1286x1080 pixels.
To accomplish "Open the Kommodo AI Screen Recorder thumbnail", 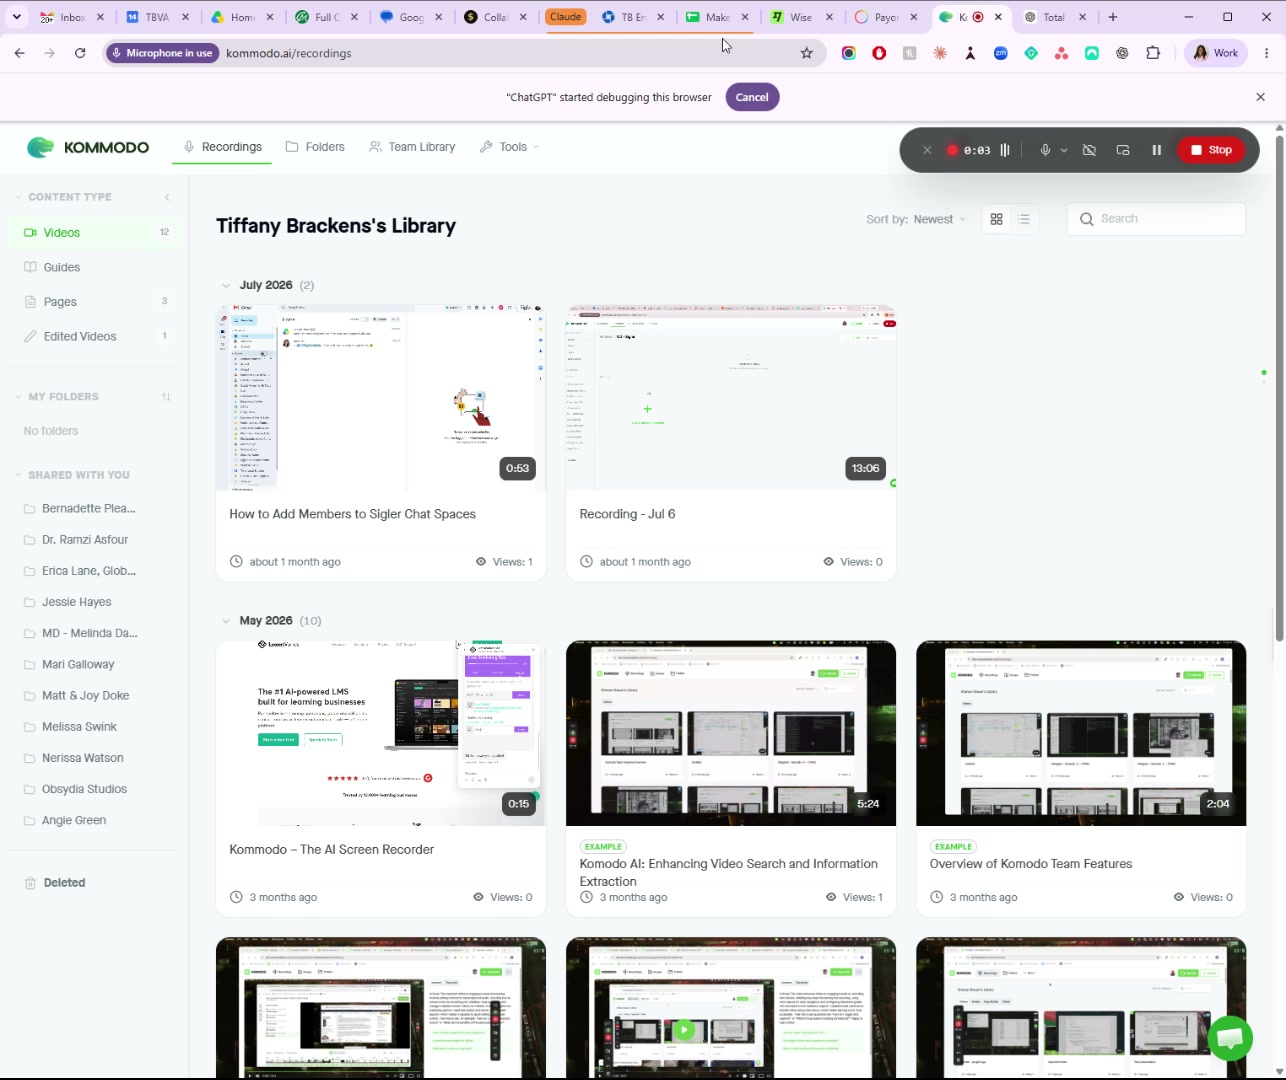I will tap(381, 733).
